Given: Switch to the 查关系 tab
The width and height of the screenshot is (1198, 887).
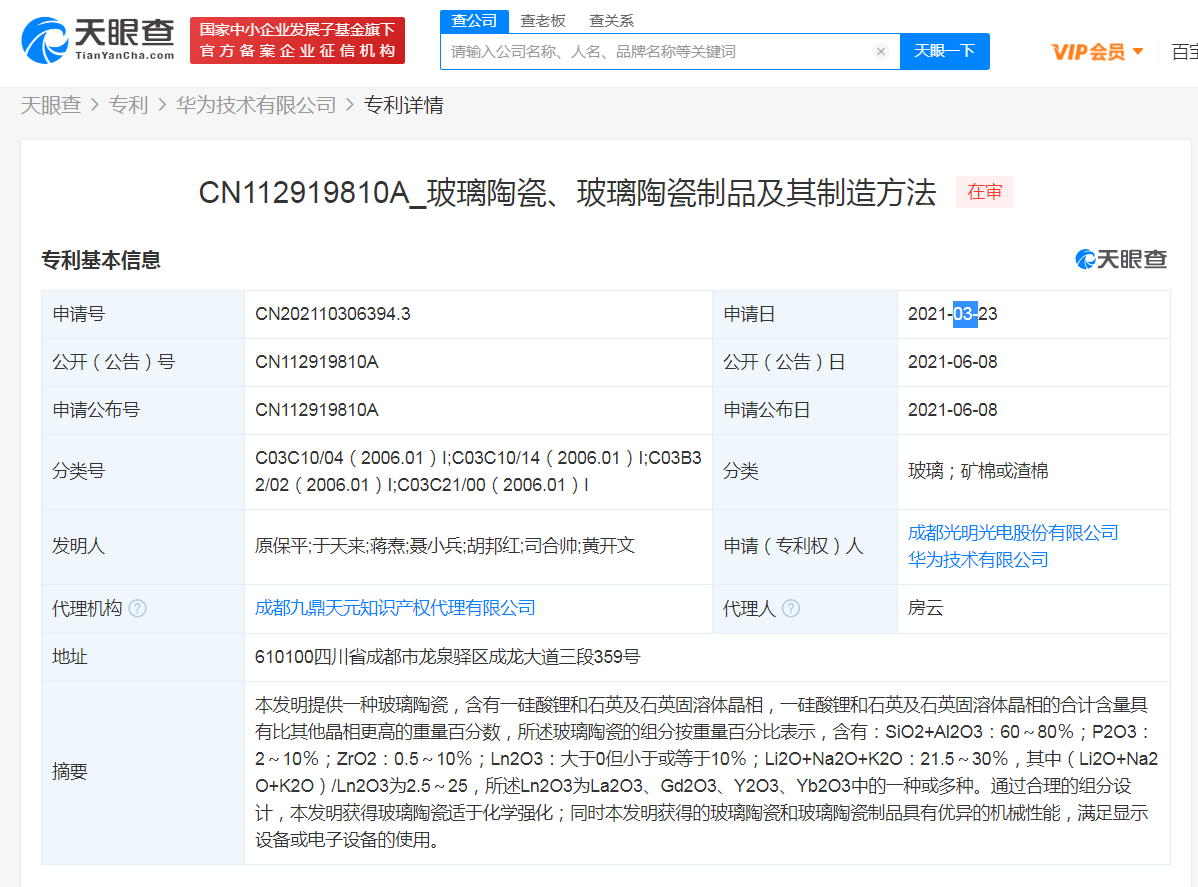Looking at the screenshot, I should (x=611, y=20).
